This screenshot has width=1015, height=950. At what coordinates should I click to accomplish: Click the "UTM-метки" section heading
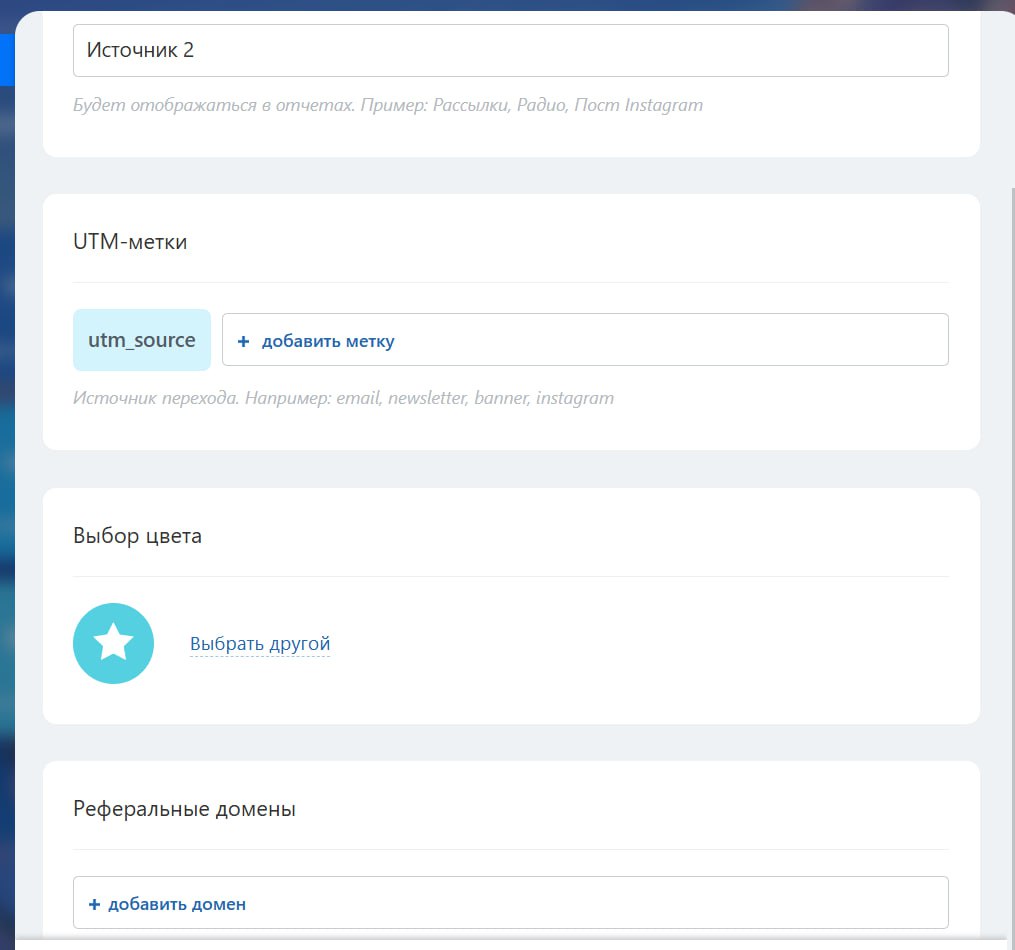pyautogui.click(x=130, y=241)
